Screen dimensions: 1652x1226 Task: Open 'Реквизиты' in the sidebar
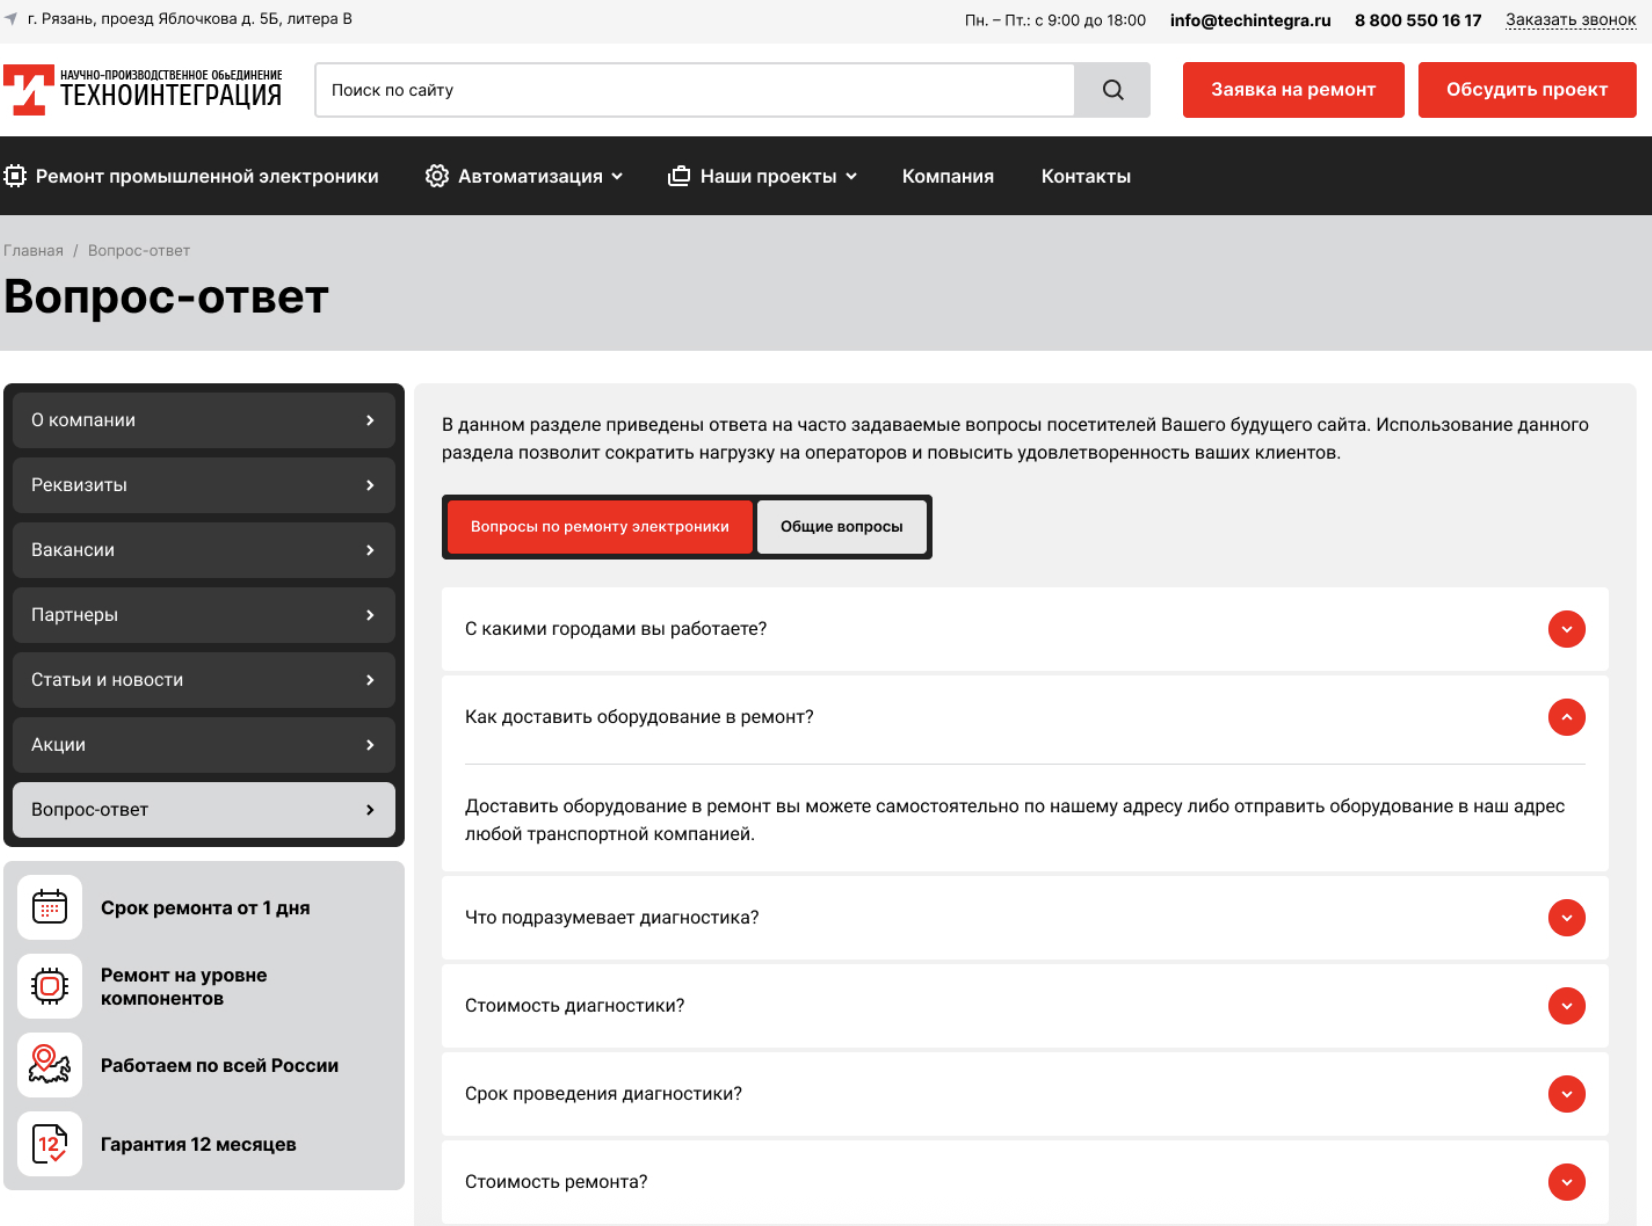pyautogui.click(x=204, y=485)
